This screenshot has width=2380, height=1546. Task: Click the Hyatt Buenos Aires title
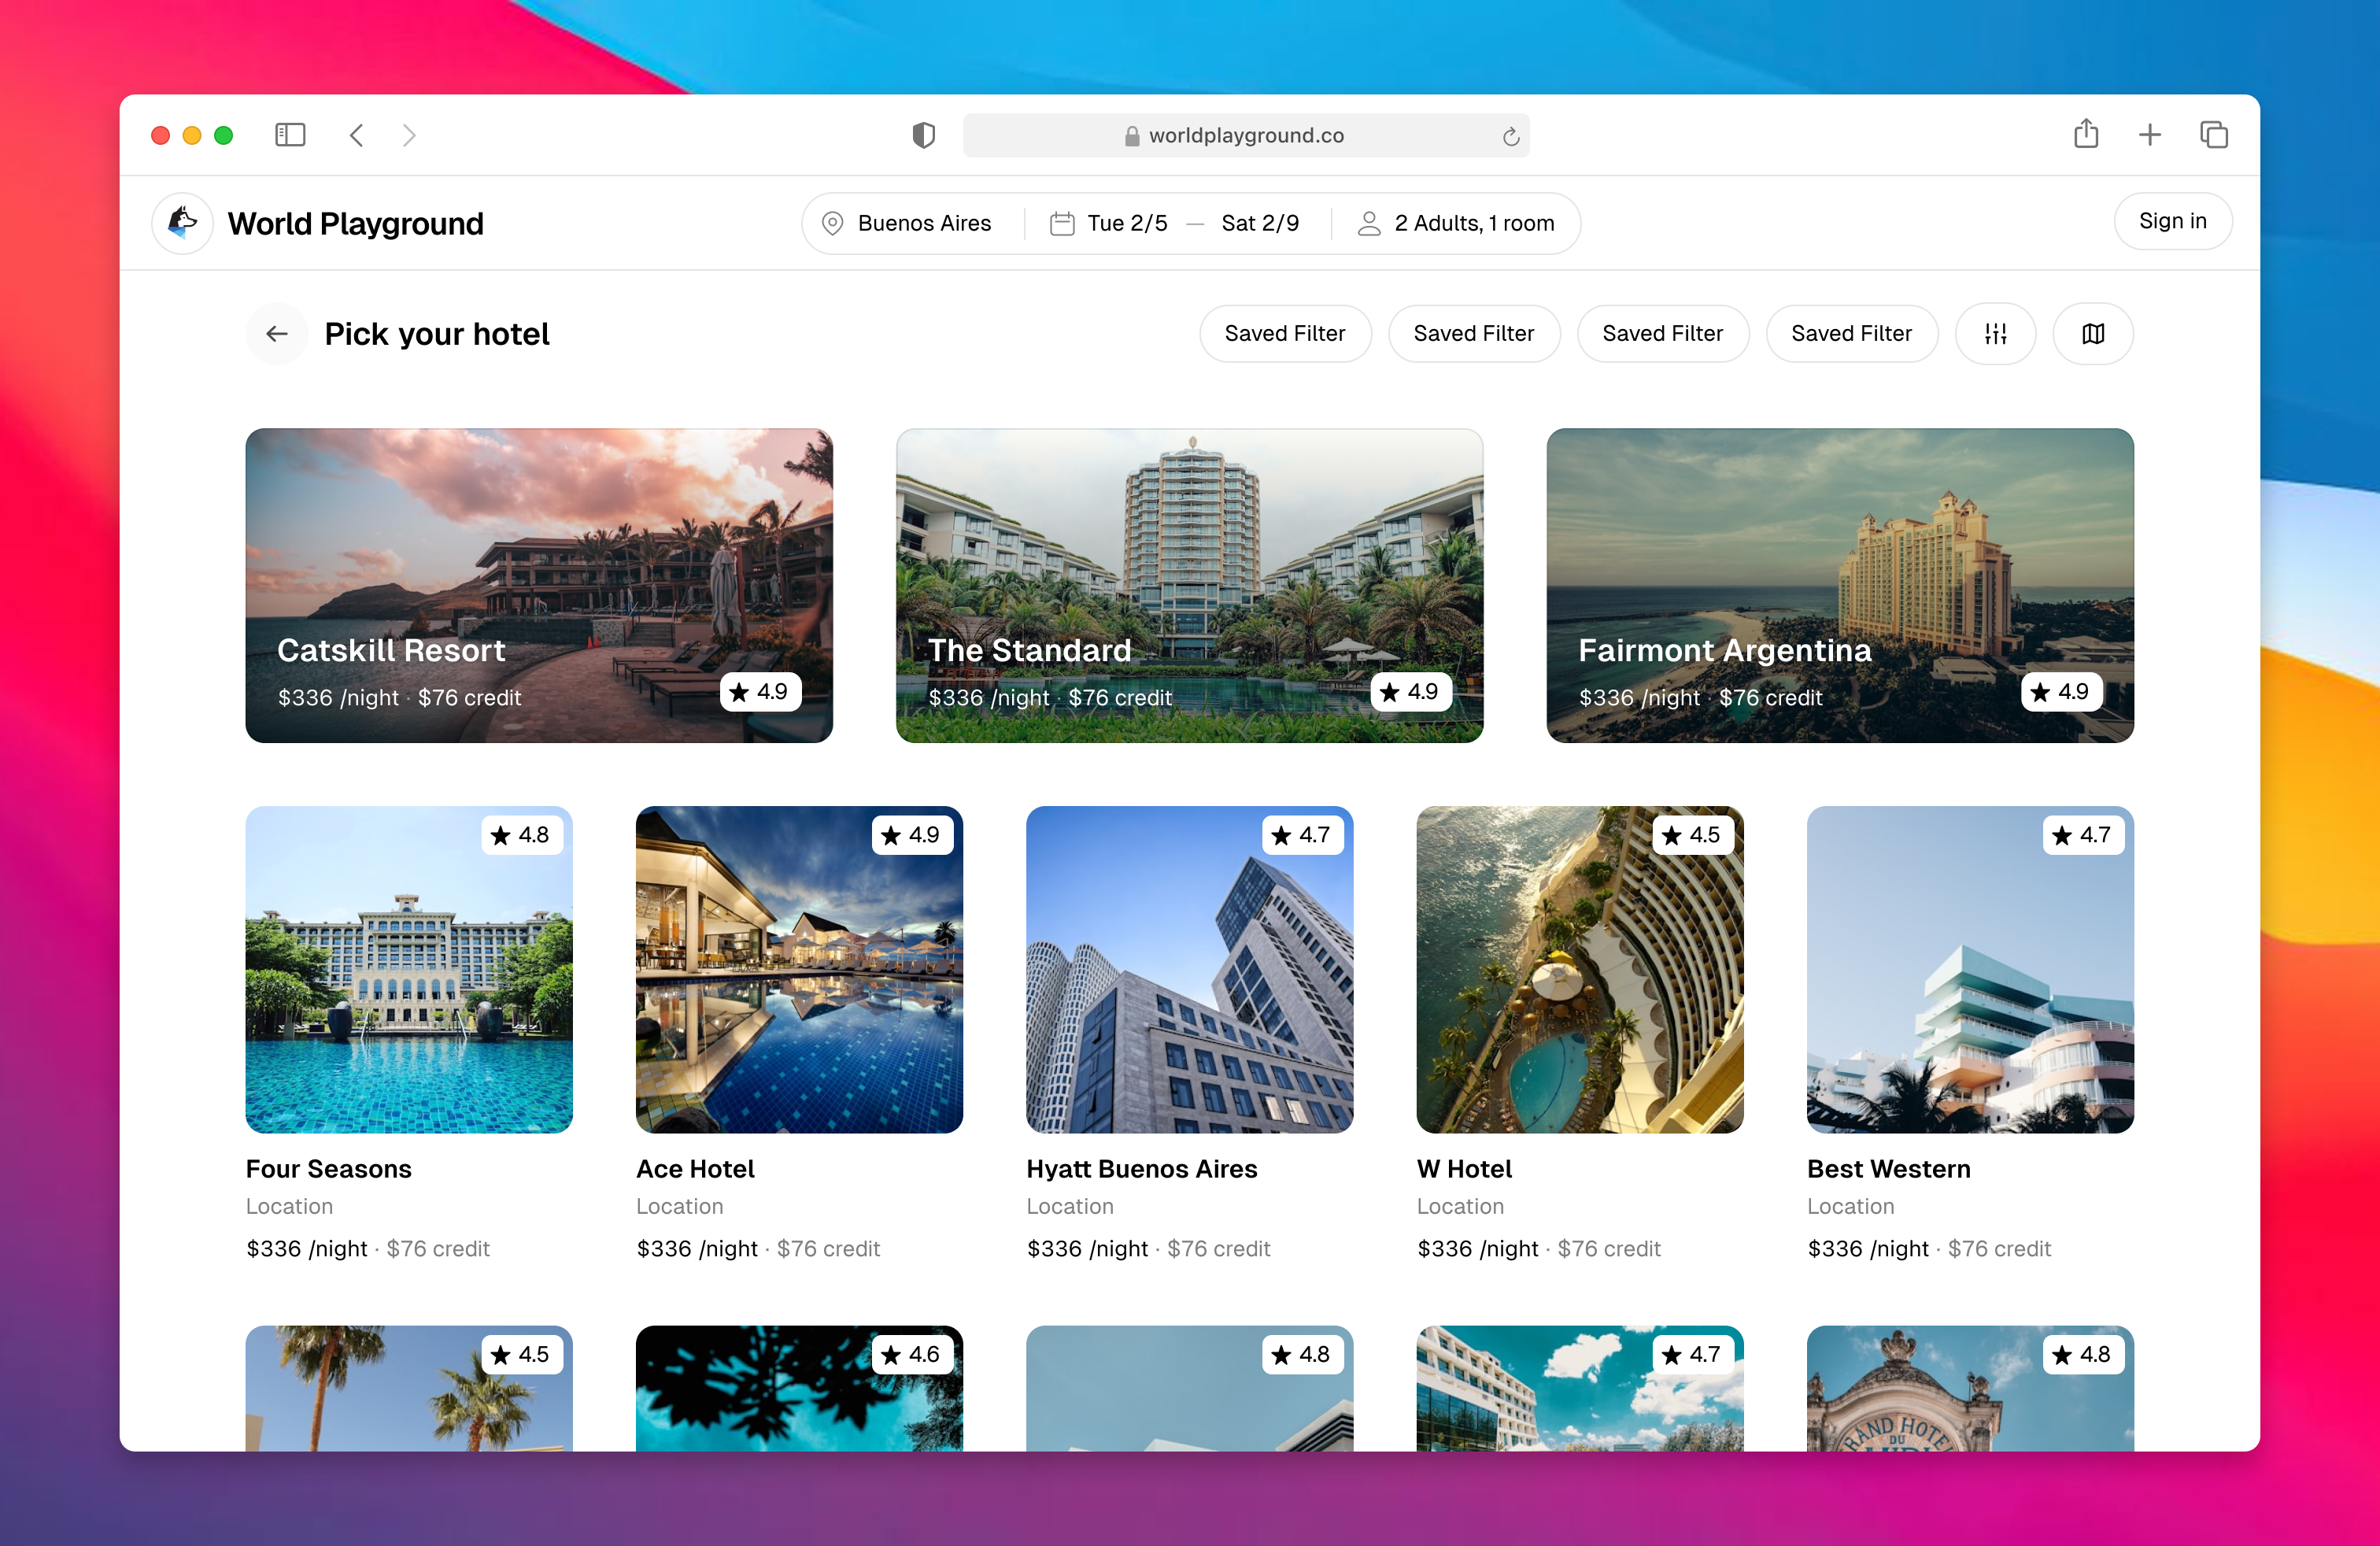click(x=1142, y=1168)
